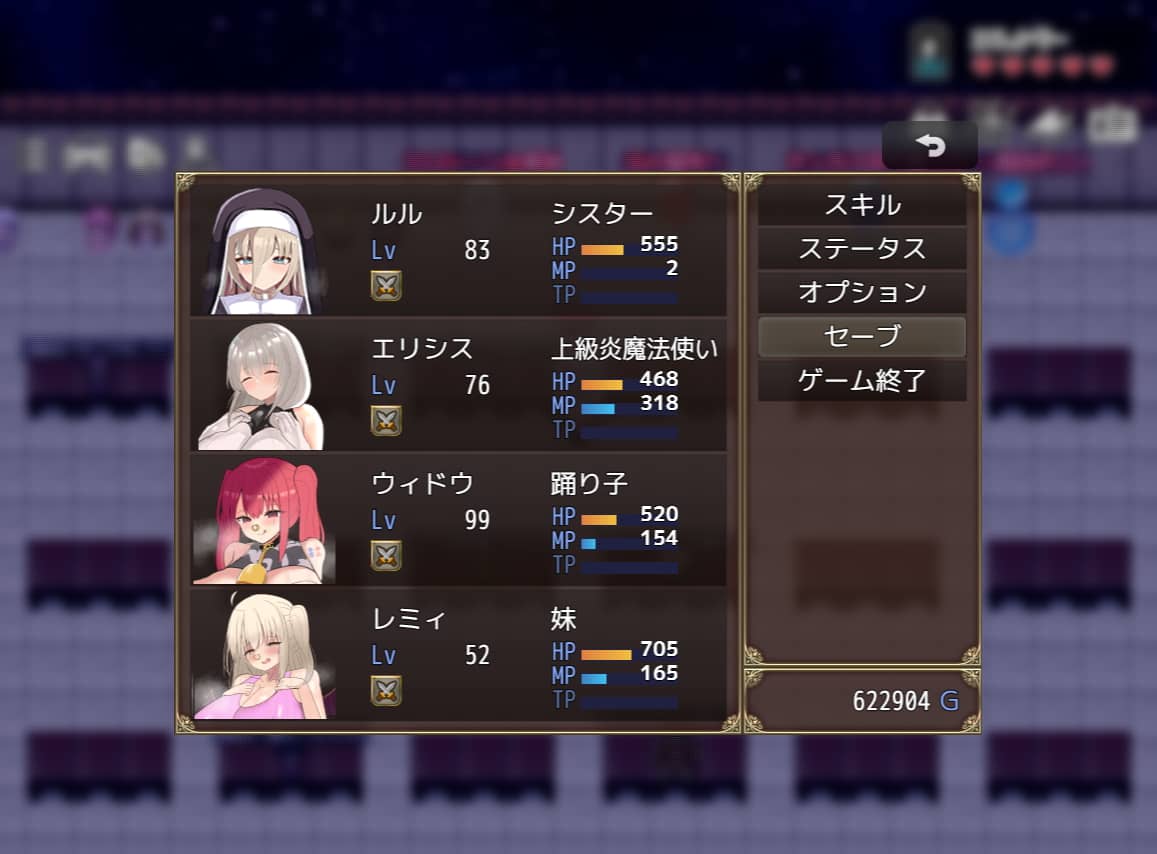This screenshot has width=1157, height=854.
Task: Select ウィドウ the red-haired portrait
Action: pos(264,521)
